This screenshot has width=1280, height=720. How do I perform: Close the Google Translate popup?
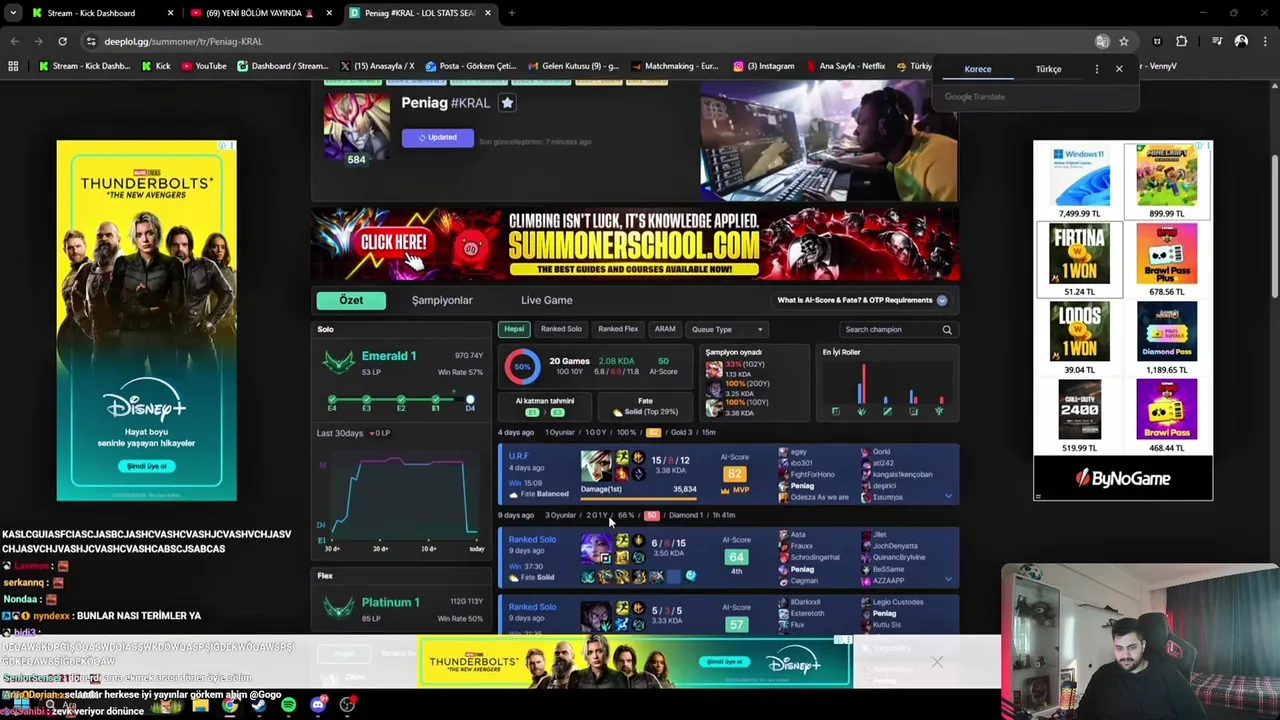pyautogui.click(x=1119, y=69)
